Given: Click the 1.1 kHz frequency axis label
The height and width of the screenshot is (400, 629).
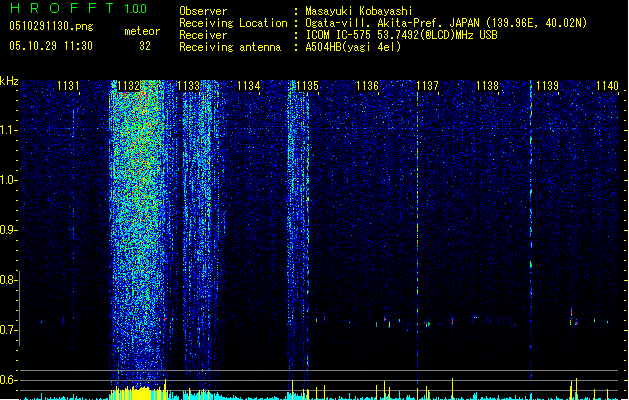Looking at the screenshot, I should click(x=8, y=130).
